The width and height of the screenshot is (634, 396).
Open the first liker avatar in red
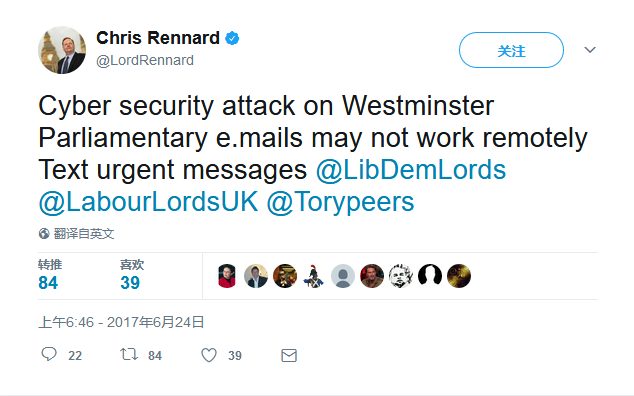(227, 276)
